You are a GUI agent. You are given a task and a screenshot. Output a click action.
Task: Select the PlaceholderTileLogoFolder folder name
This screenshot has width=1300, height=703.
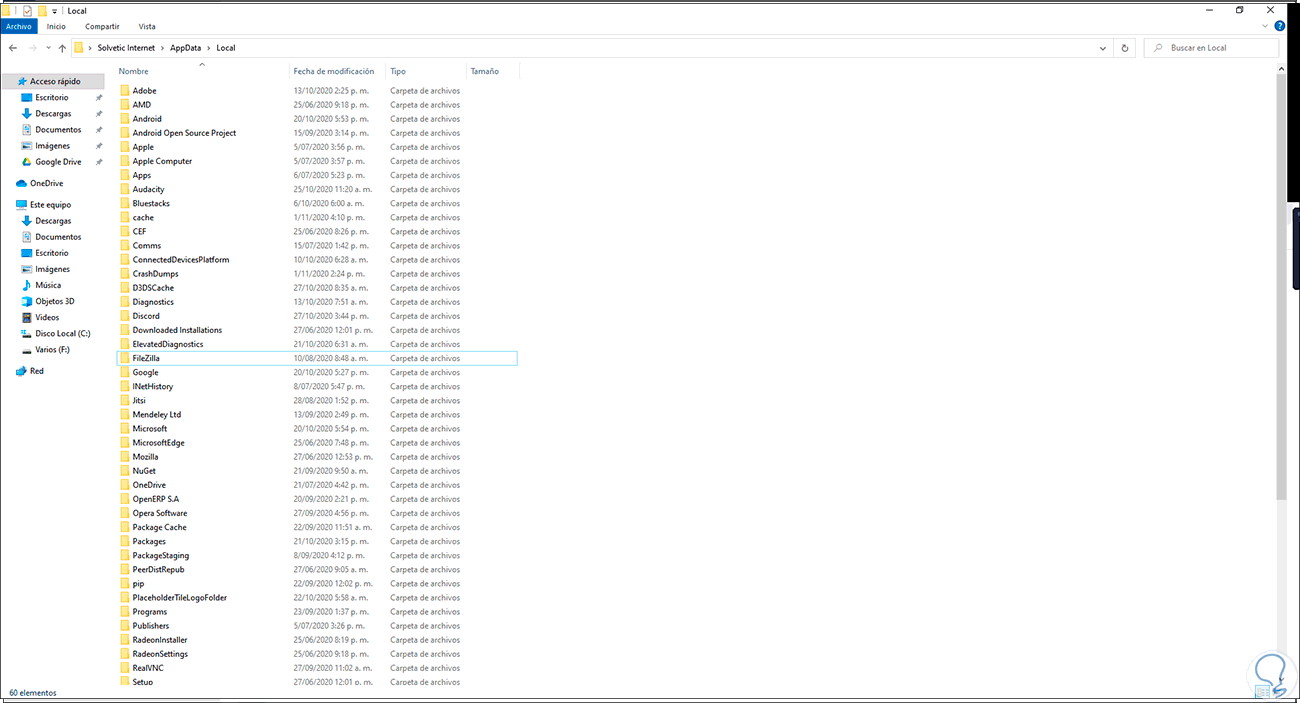click(x=180, y=597)
